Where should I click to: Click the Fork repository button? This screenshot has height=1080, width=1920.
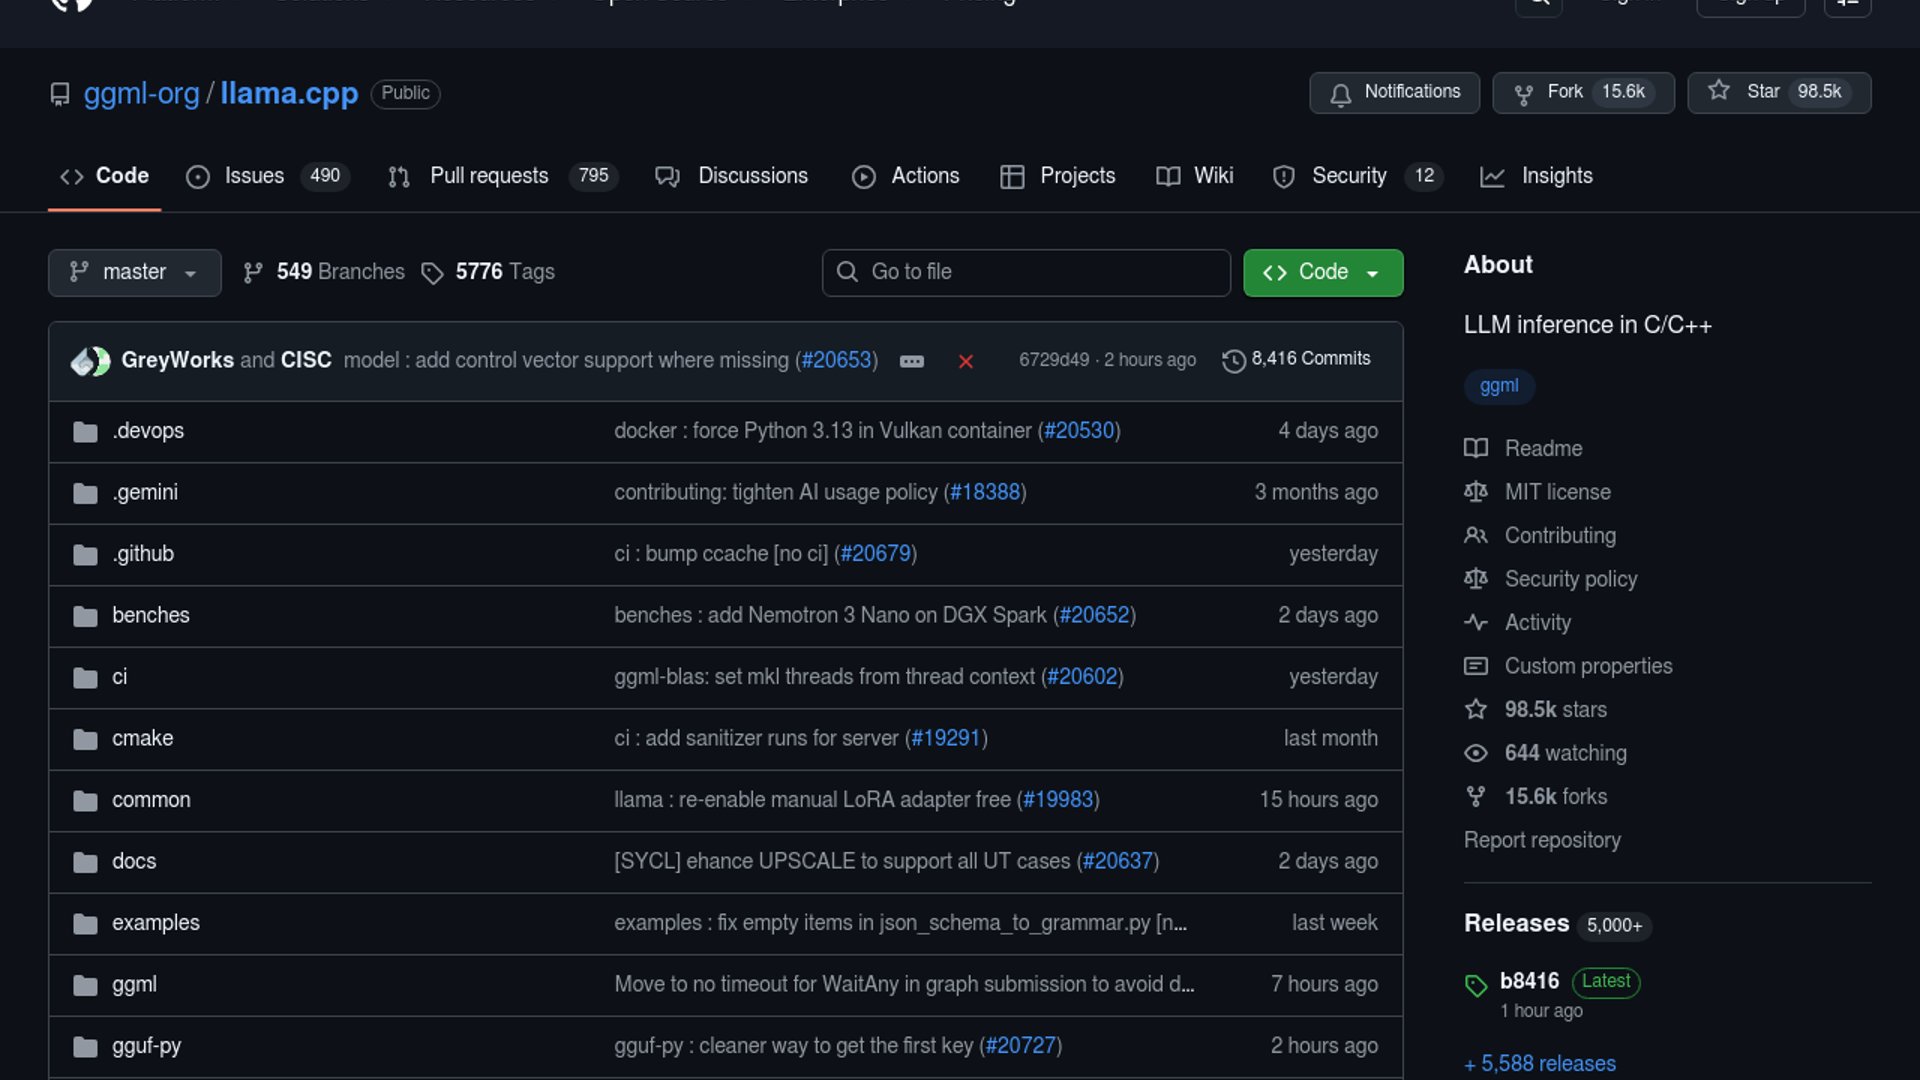click(1582, 92)
